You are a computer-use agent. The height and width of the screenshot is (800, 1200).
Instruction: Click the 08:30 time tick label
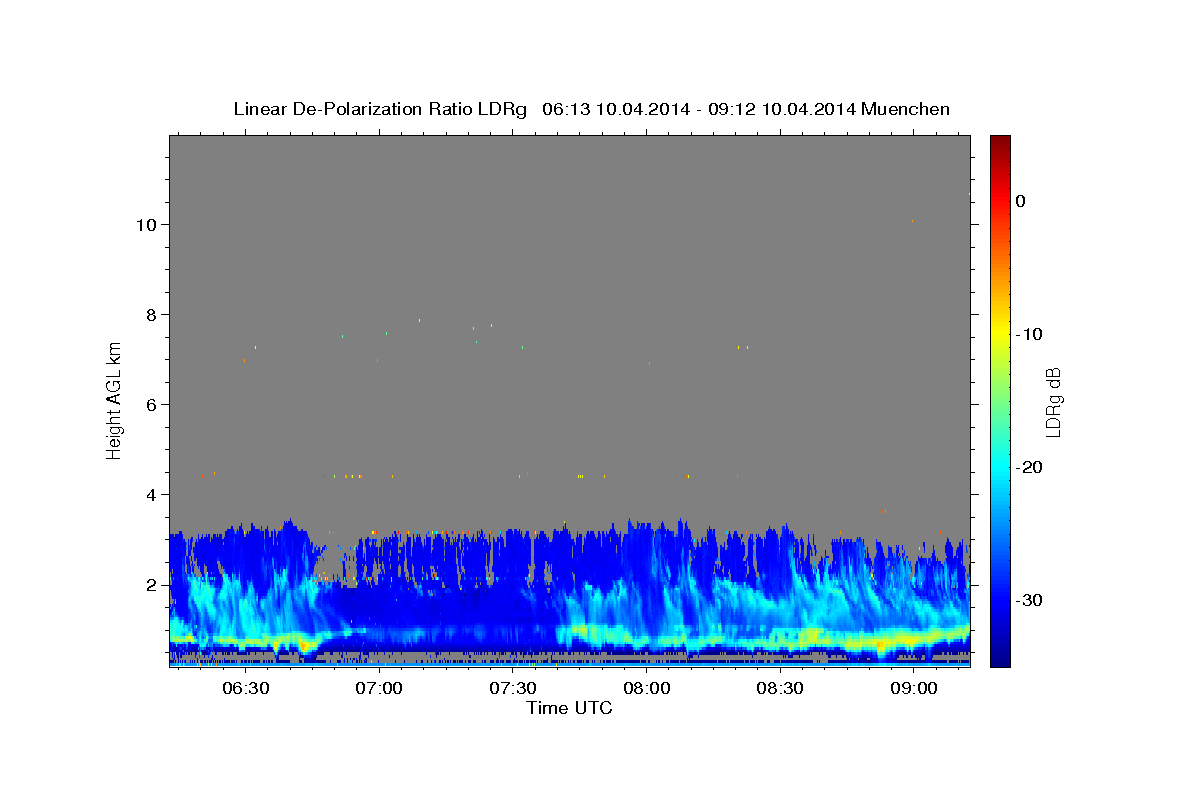tap(780, 689)
